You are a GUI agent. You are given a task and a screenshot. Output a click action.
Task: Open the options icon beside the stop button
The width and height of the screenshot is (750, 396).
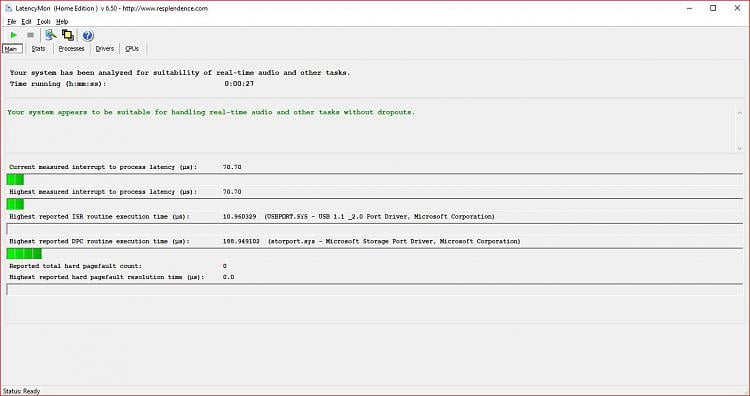tap(50, 35)
